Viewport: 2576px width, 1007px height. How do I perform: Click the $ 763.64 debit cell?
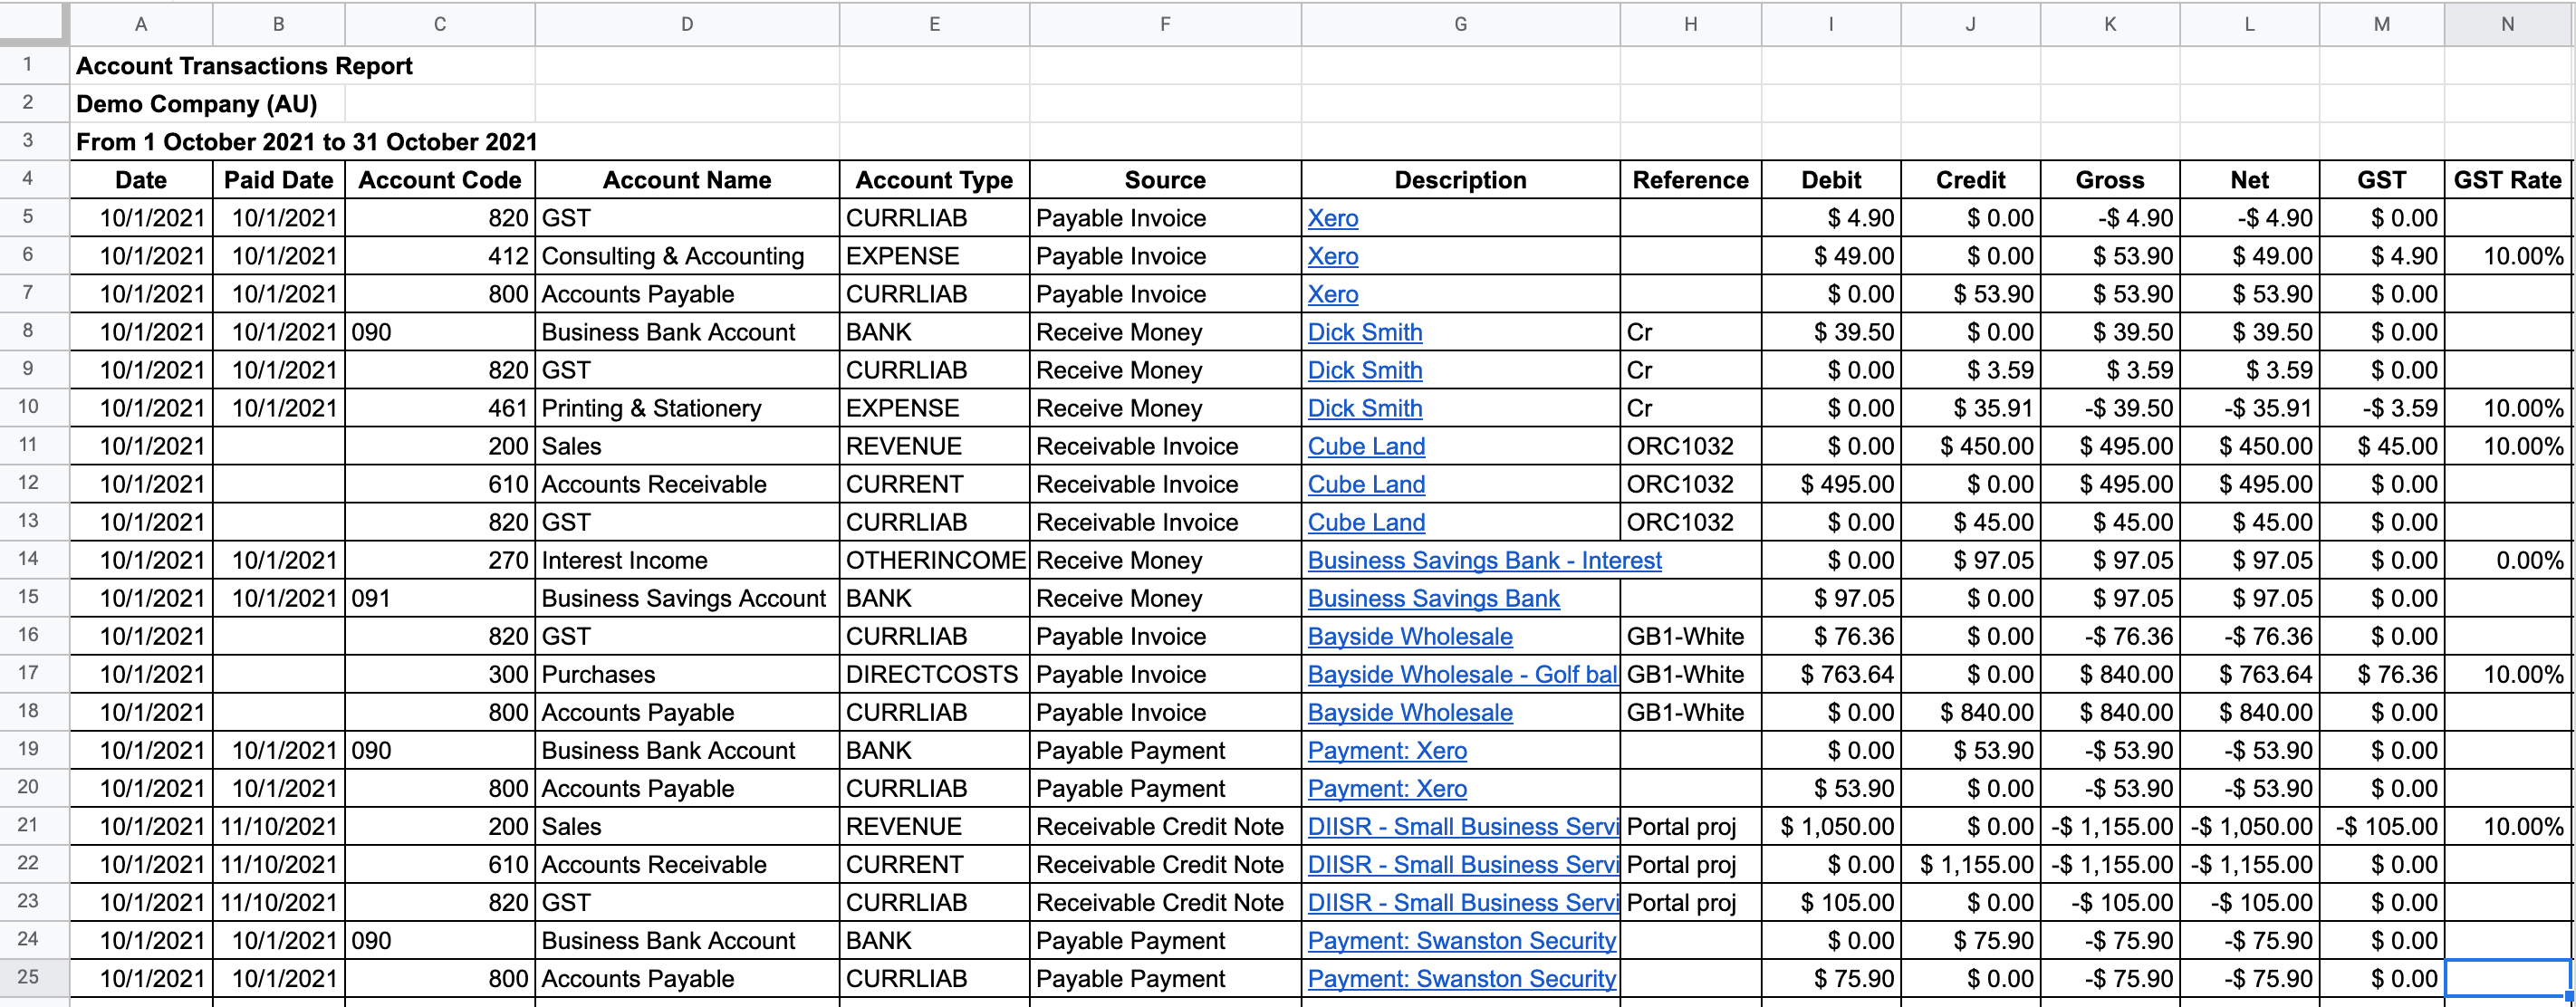(1831, 674)
